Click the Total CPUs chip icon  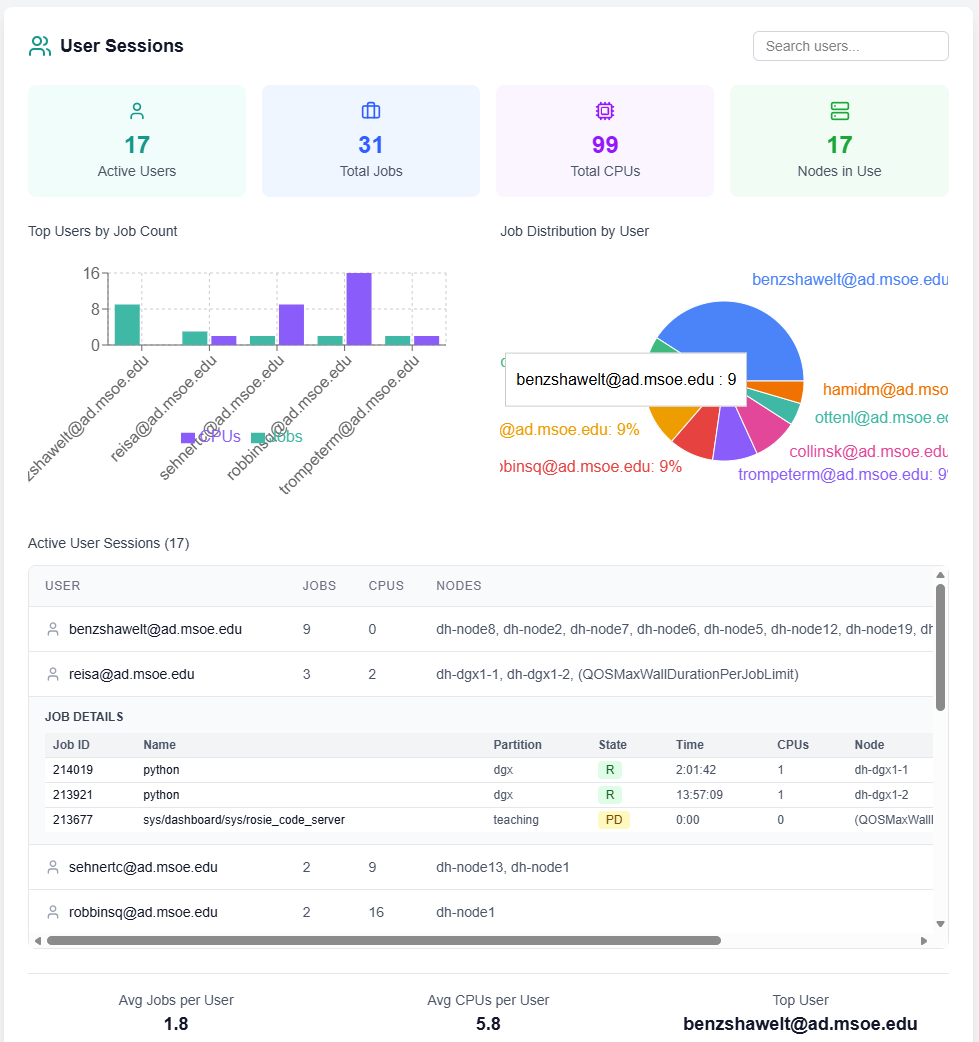(x=605, y=111)
